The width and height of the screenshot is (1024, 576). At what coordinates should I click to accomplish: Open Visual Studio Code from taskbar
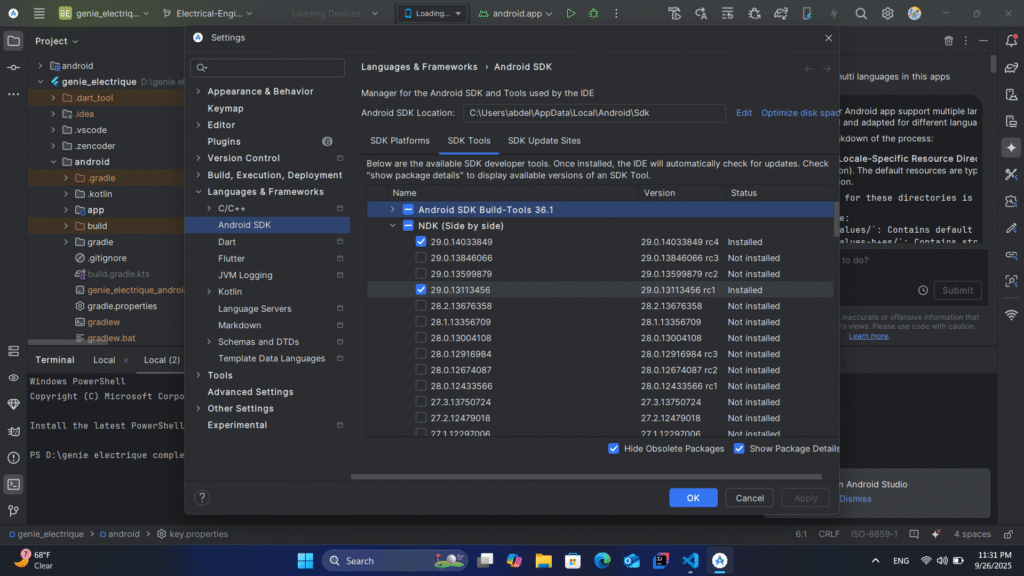689,560
